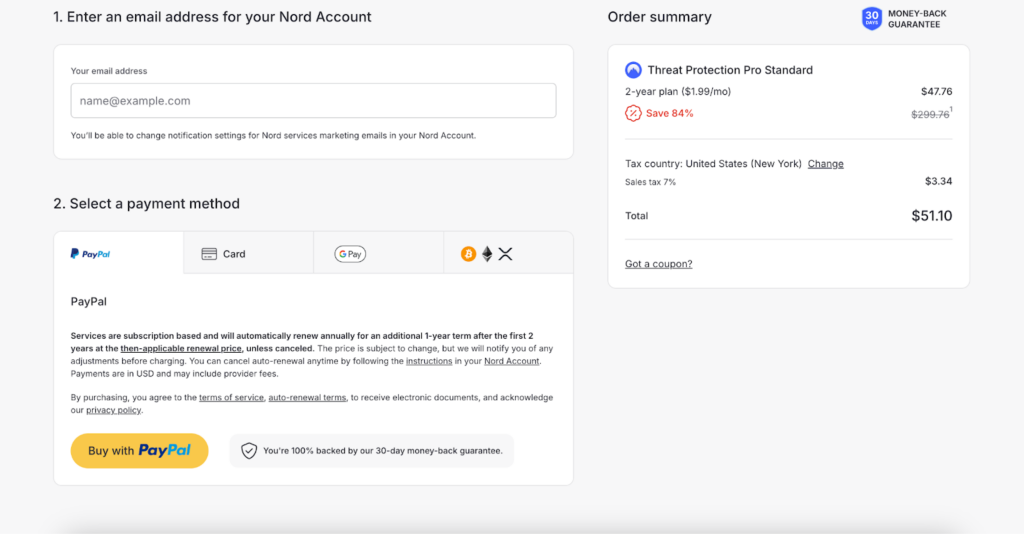Open the then-applicable renewal price link
This screenshot has width=1024, height=534.
181,349
